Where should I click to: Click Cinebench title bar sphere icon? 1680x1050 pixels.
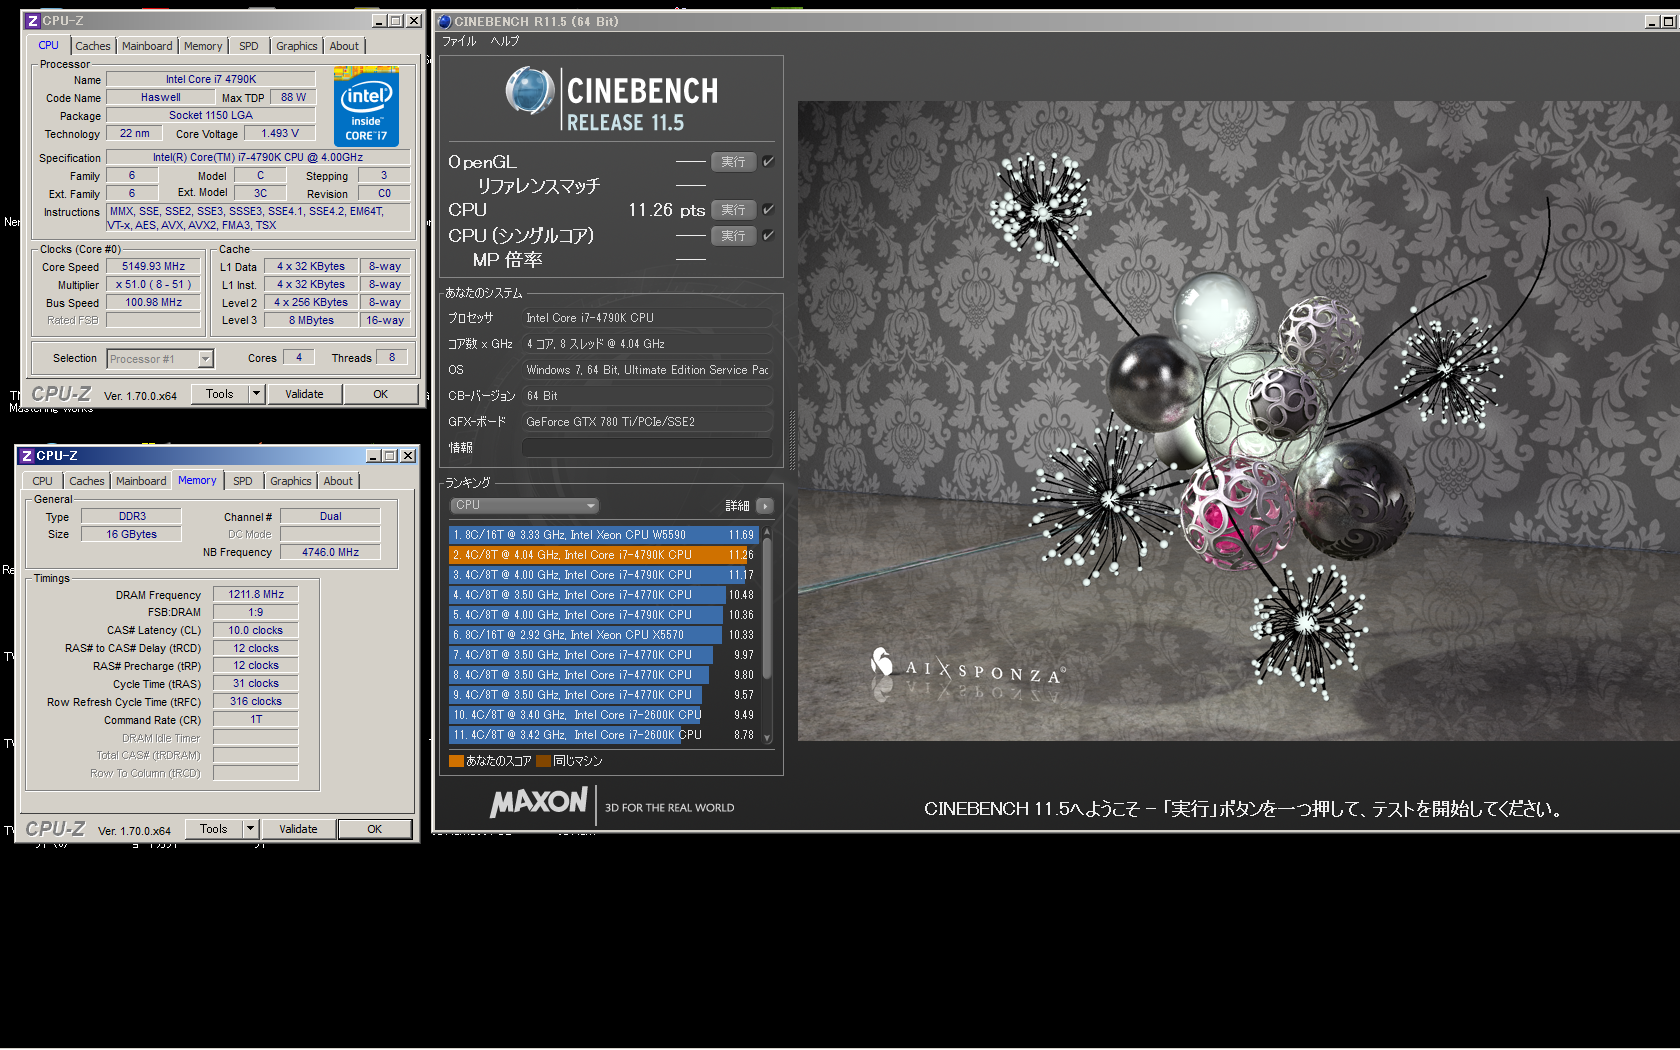(445, 21)
